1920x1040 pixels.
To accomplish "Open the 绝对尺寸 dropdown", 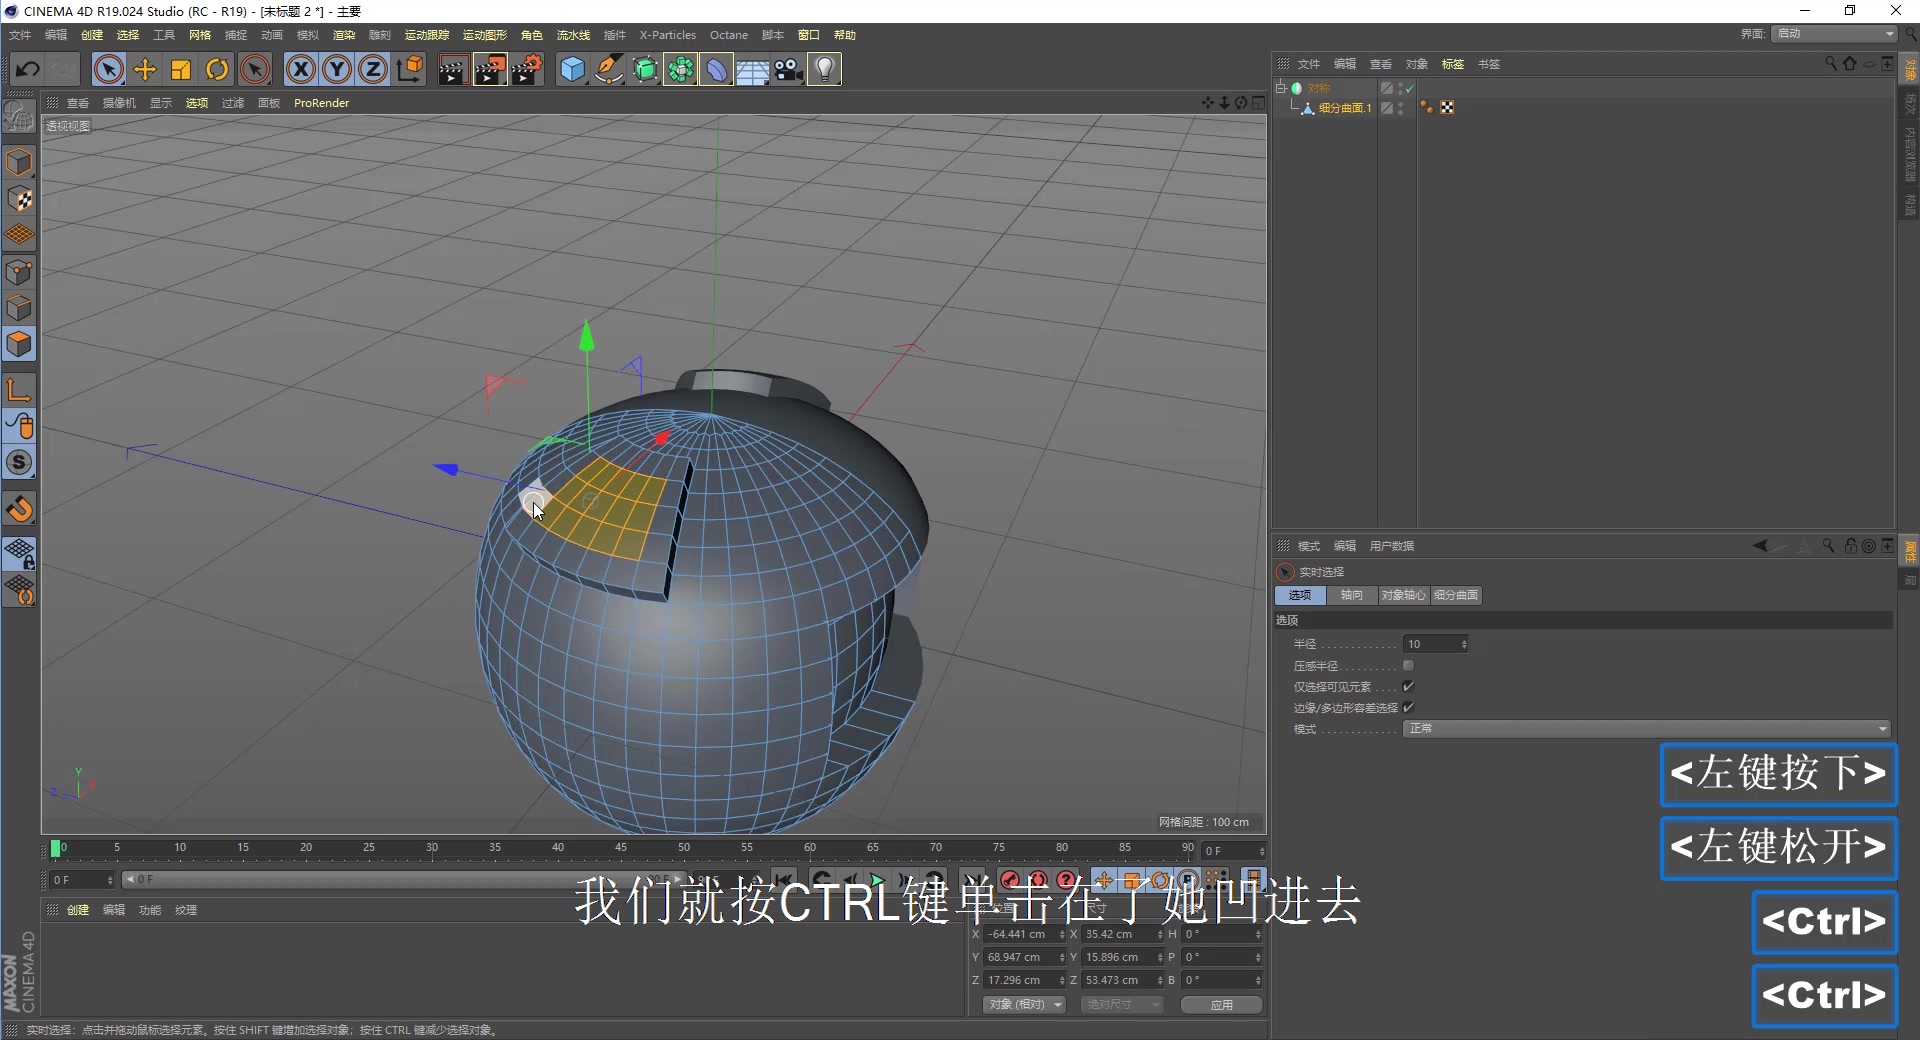I will [1122, 1004].
